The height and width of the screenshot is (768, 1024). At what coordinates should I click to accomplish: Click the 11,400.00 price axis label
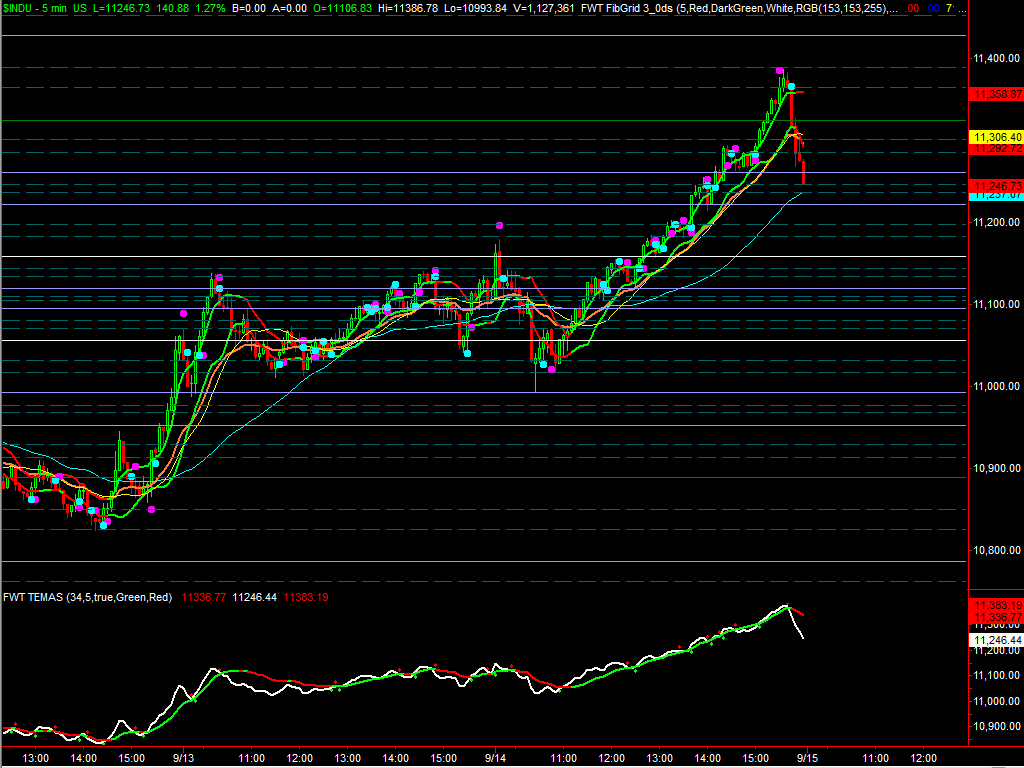pyautogui.click(x=996, y=59)
